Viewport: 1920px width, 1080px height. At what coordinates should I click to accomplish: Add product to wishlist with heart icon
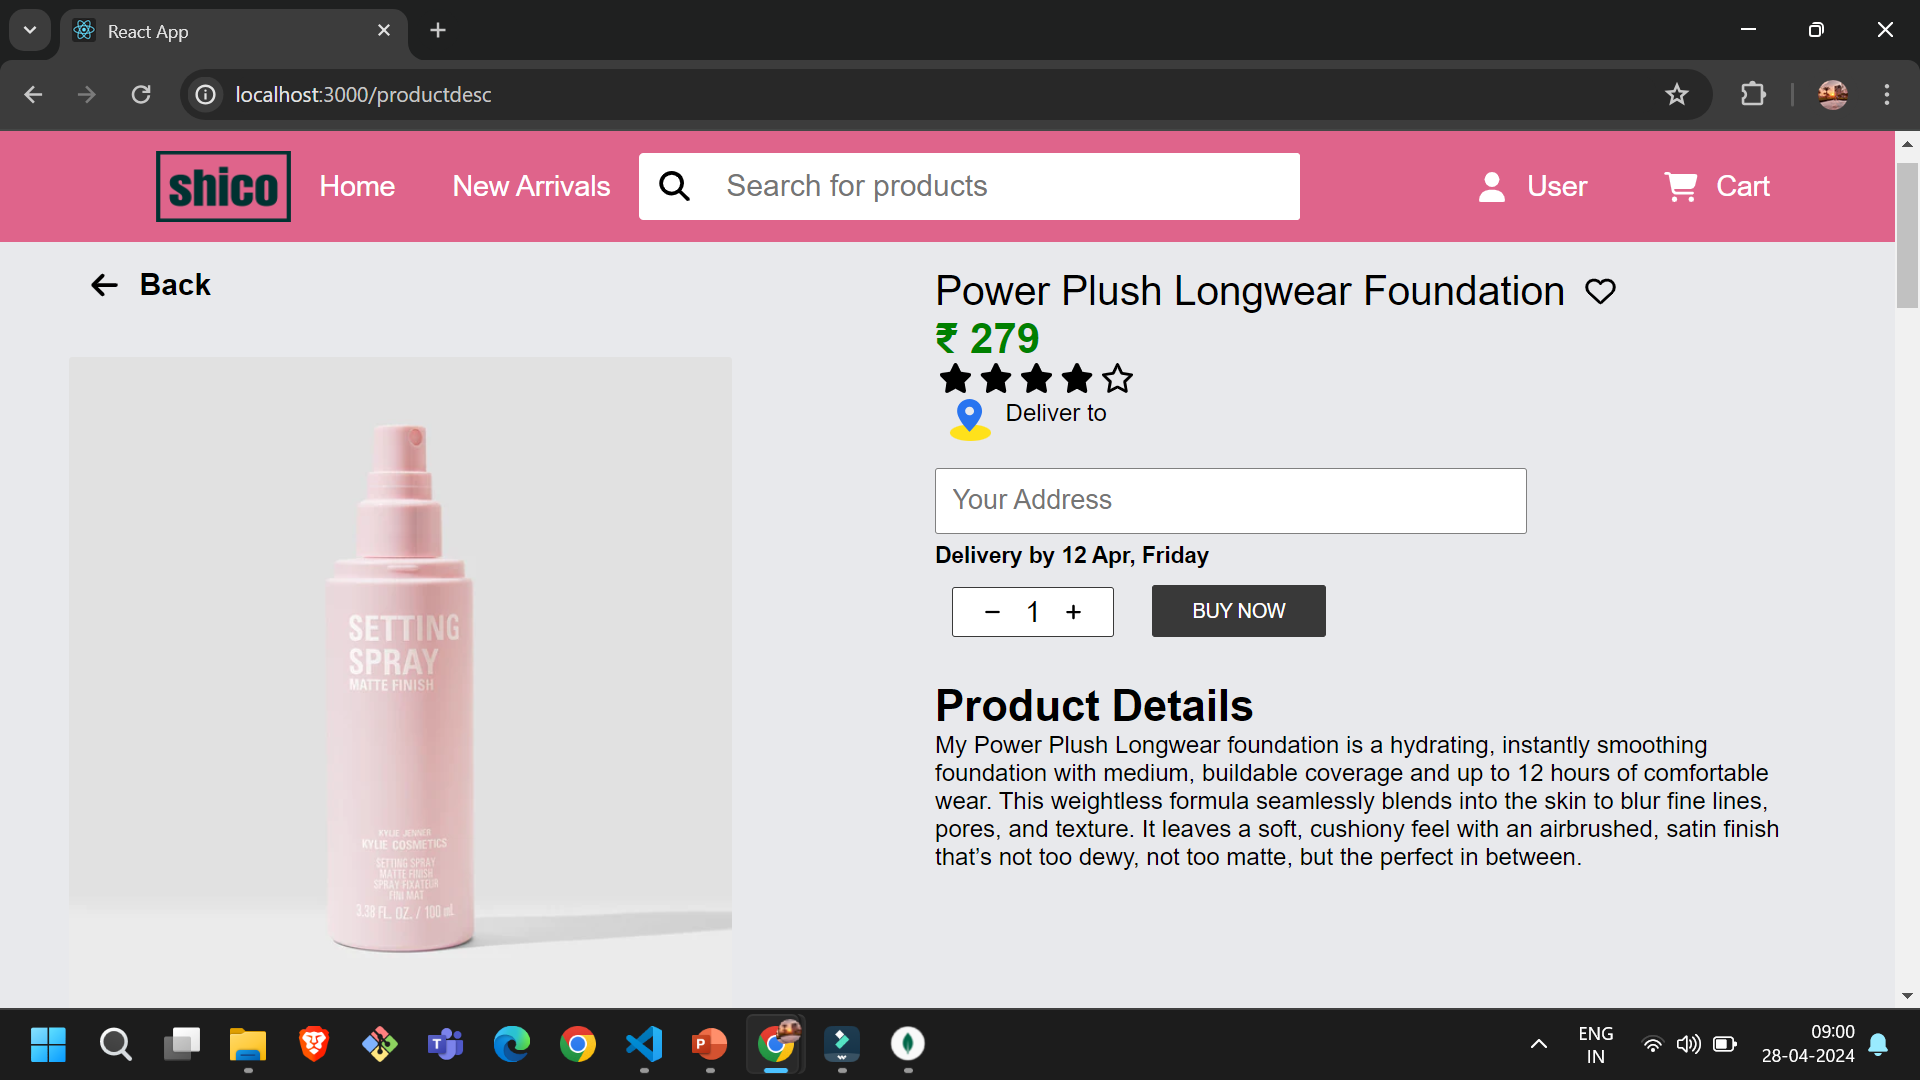(1601, 291)
